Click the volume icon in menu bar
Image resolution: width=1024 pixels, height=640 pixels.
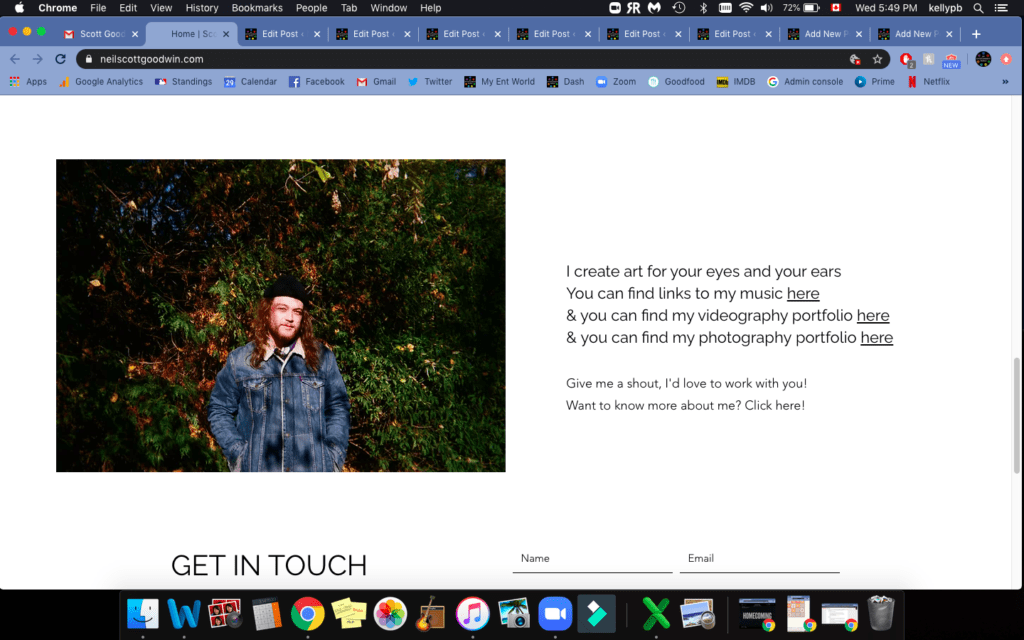pyautogui.click(x=767, y=8)
